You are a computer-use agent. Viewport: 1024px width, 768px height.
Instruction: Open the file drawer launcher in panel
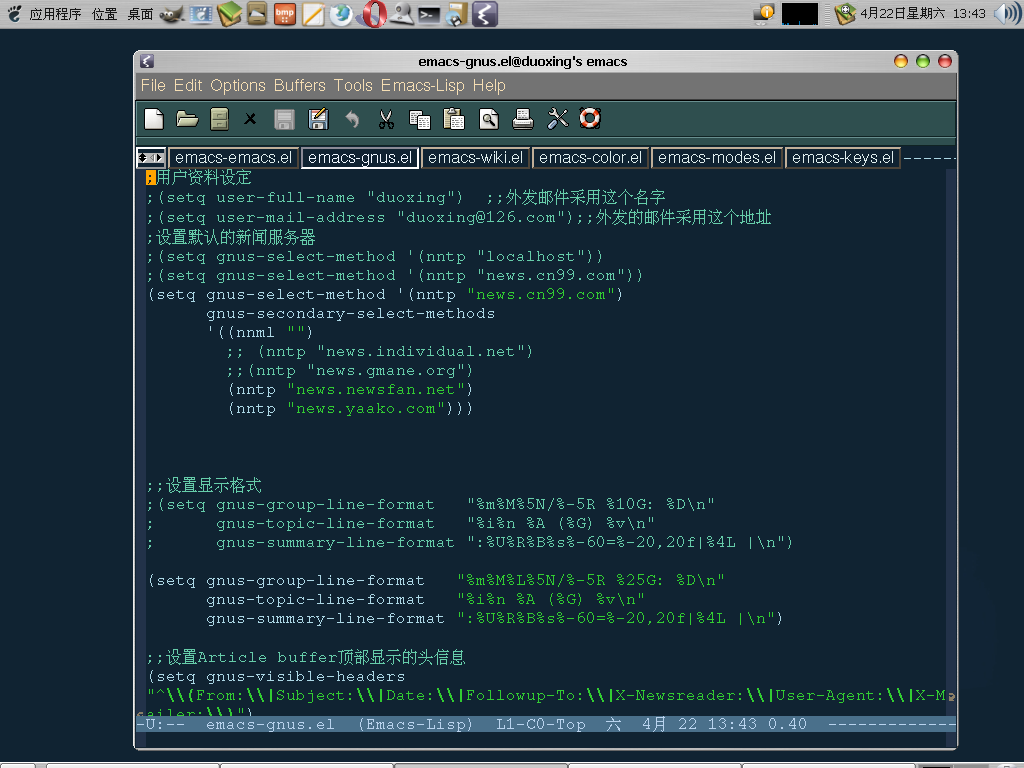pyautogui.click(x=257, y=14)
